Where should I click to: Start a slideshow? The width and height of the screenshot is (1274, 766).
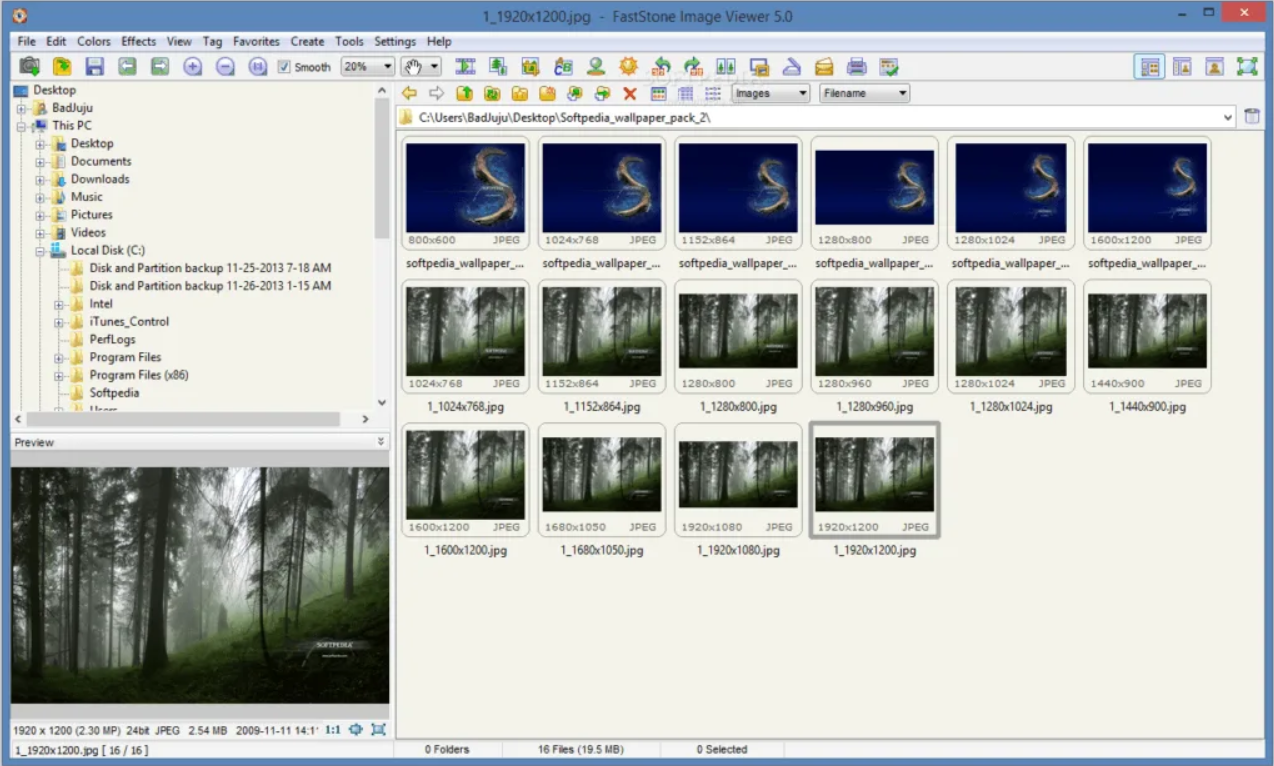coord(465,66)
